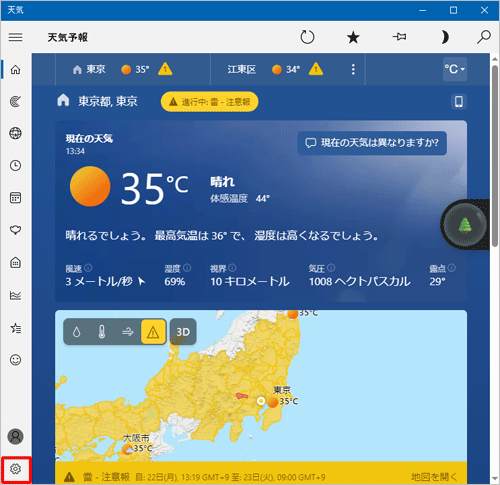Click the 29° dew point value

tap(437, 282)
